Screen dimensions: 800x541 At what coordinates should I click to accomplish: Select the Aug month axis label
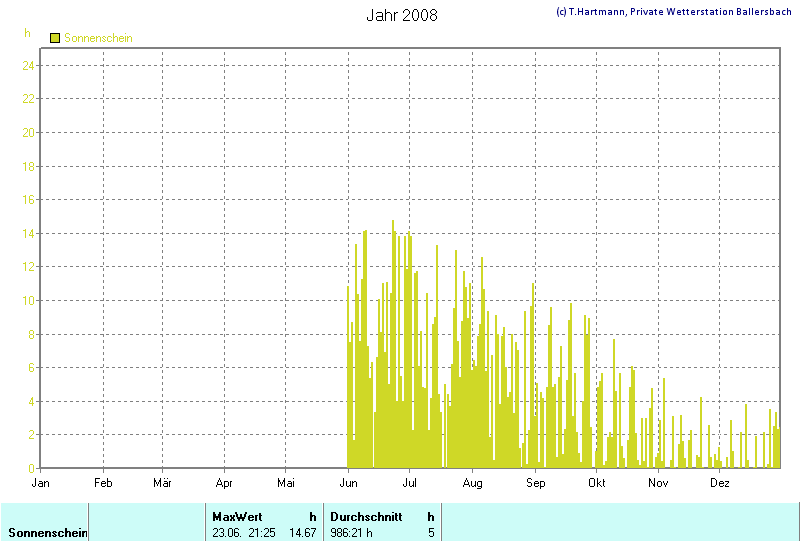coord(473,482)
